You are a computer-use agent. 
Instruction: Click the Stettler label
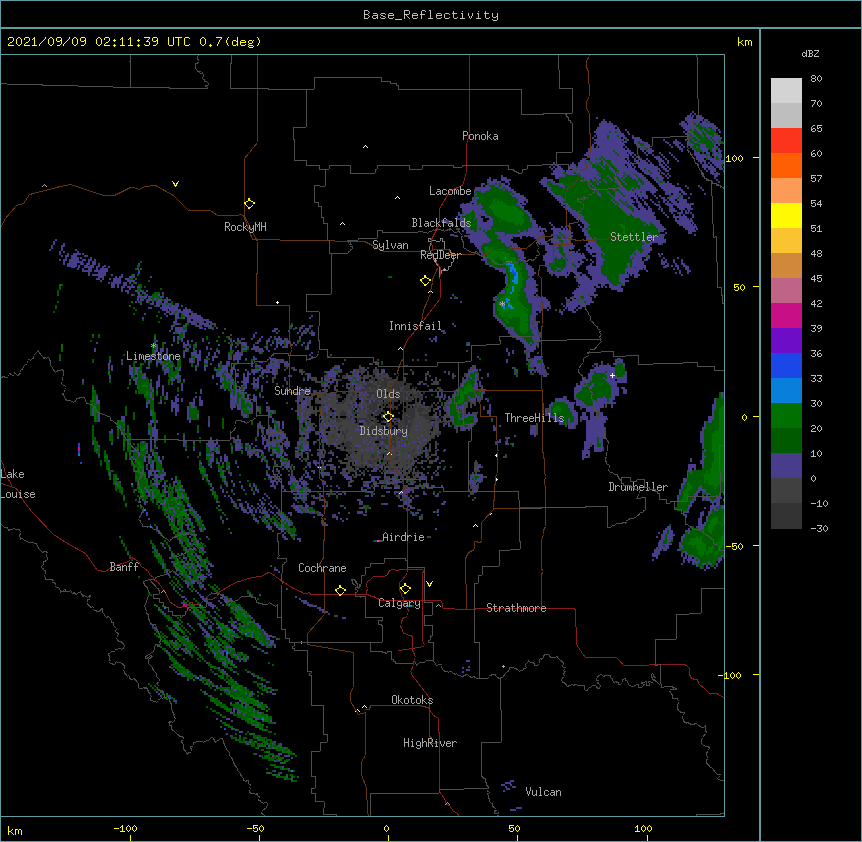[x=634, y=237]
